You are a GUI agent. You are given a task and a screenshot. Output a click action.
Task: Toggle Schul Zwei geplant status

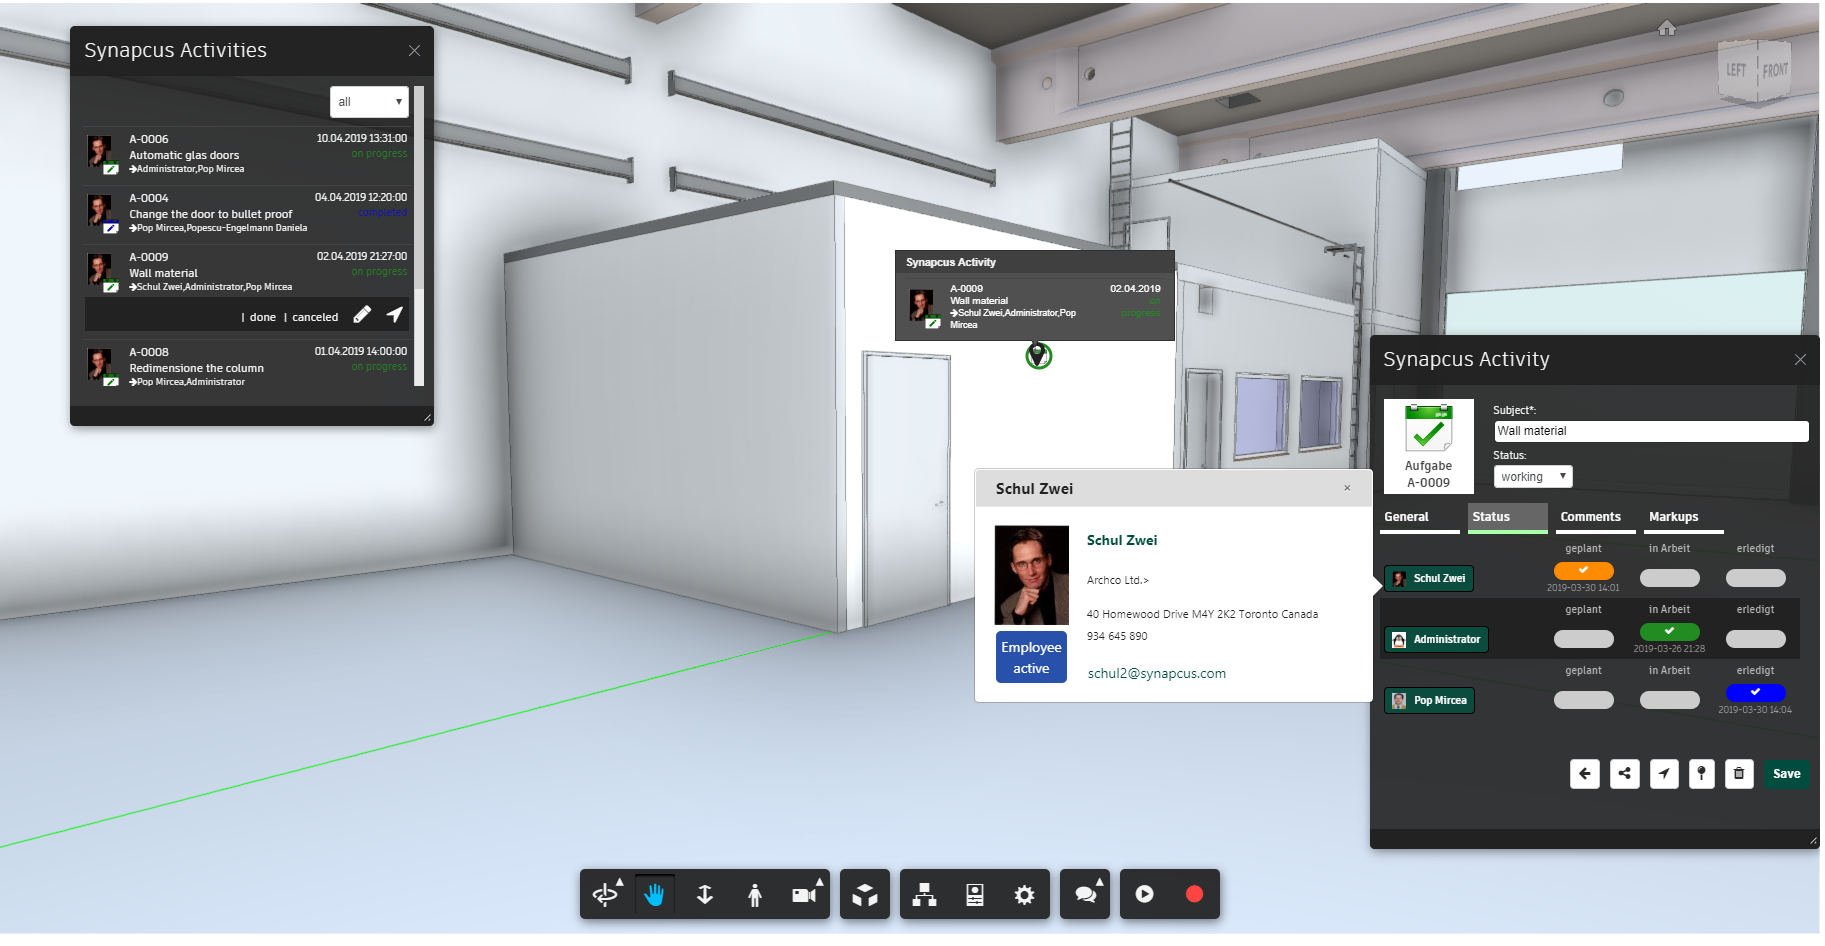1584,571
